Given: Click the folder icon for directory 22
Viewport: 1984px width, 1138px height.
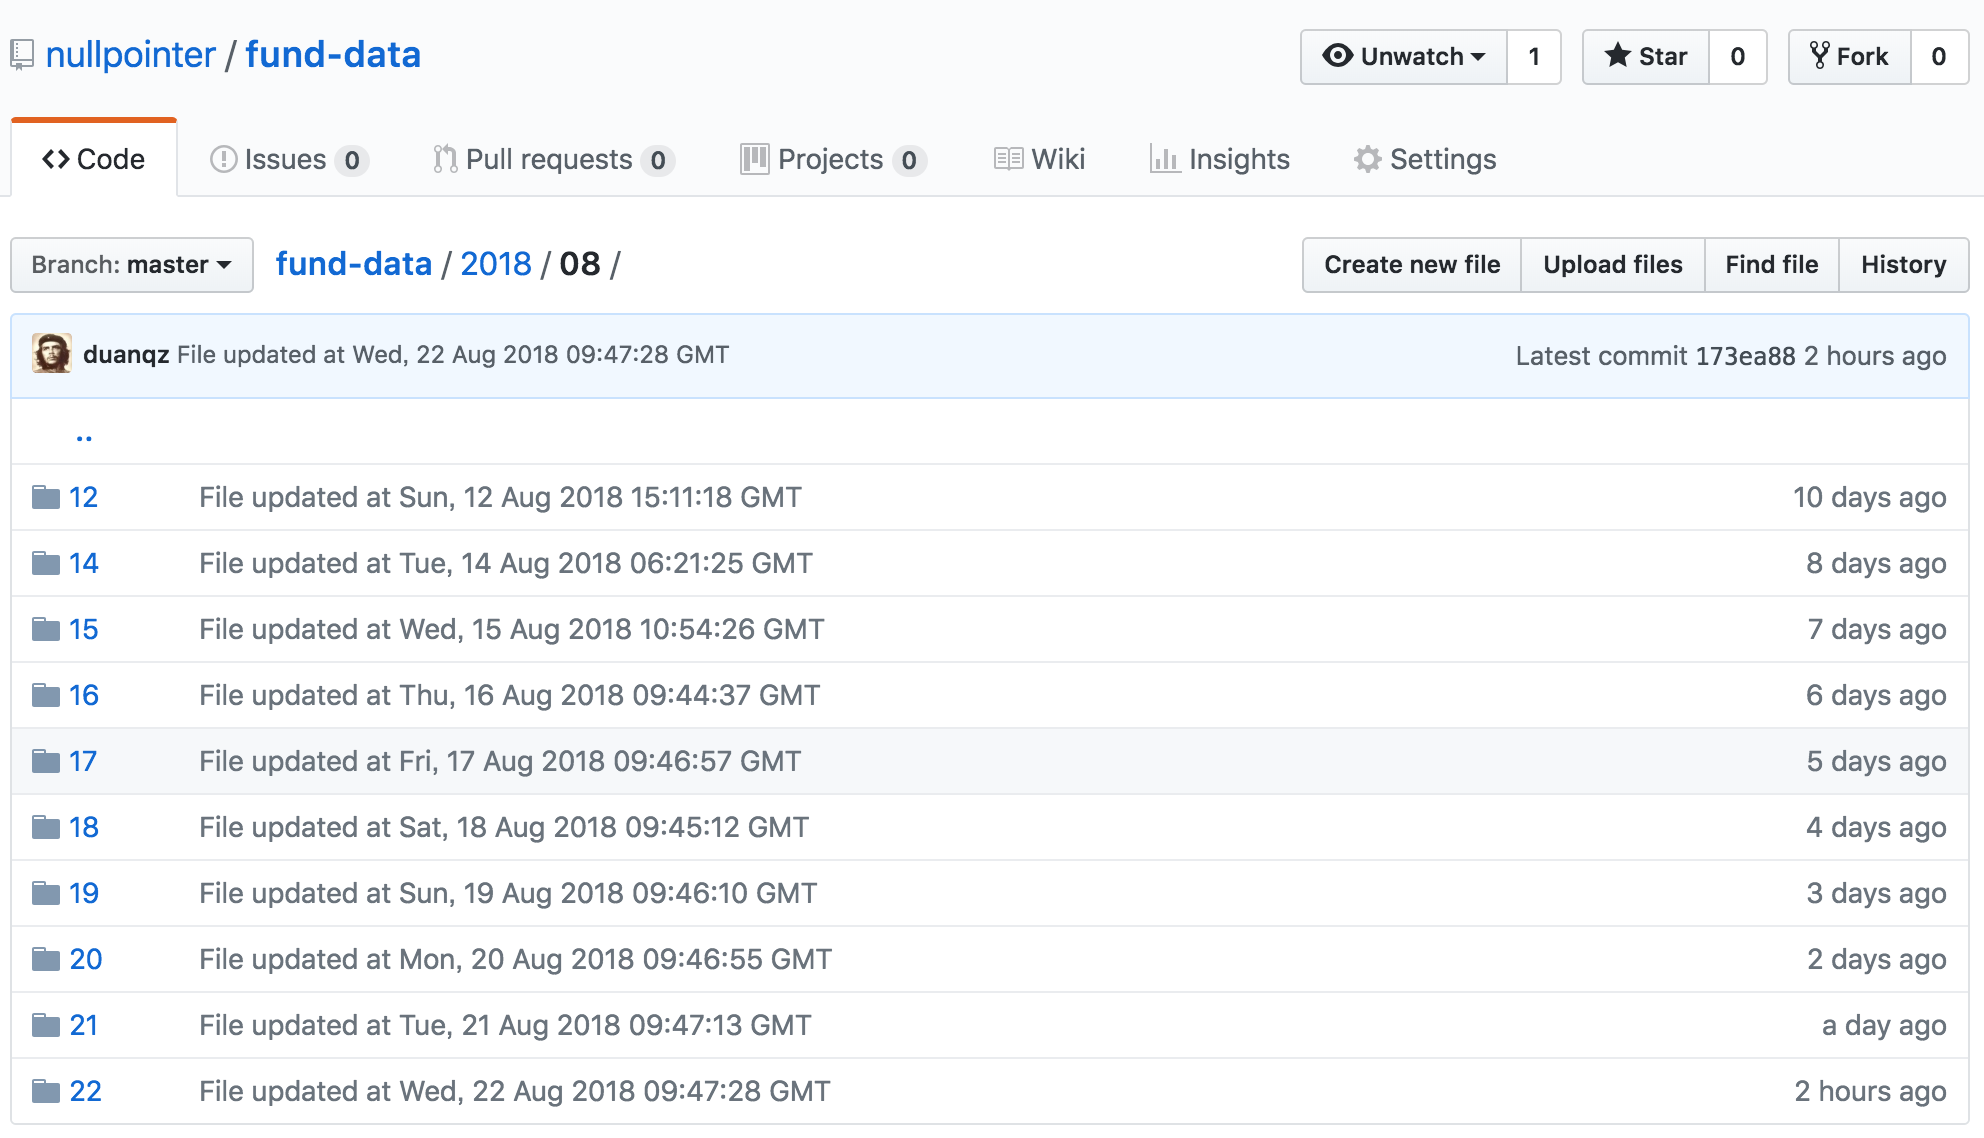Looking at the screenshot, I should [46, 1091].
